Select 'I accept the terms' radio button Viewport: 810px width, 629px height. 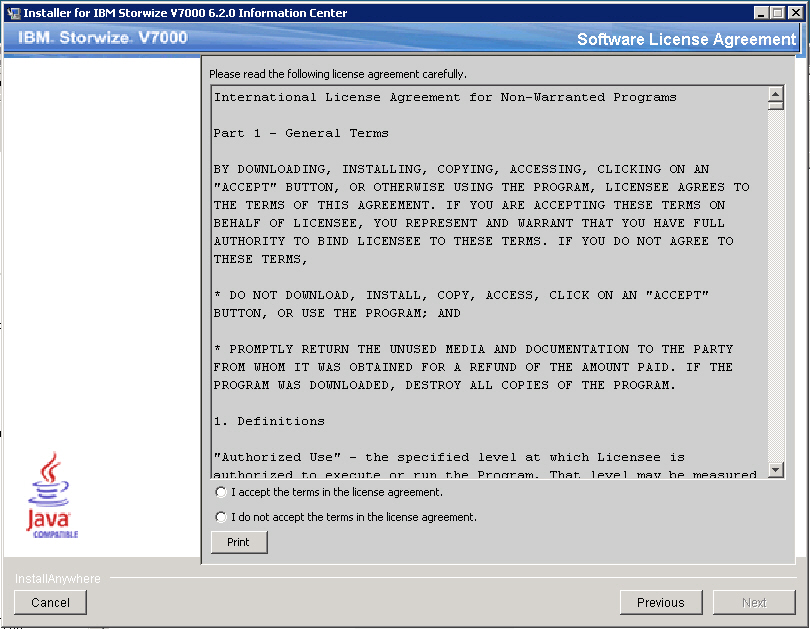click(221, 492)
